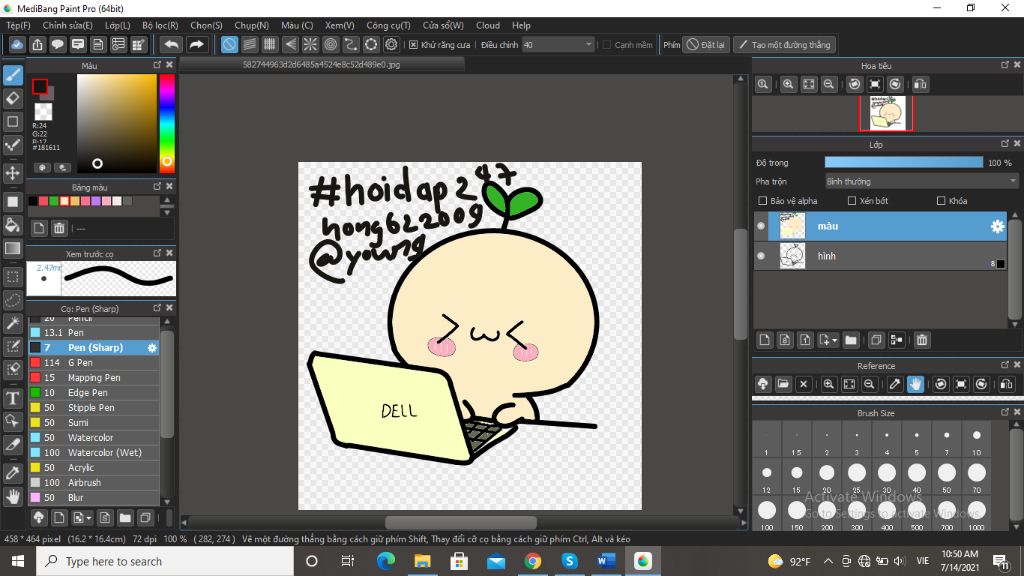Select the hình layer
Screen dimensions: 1024x576
tap(880, 256)
